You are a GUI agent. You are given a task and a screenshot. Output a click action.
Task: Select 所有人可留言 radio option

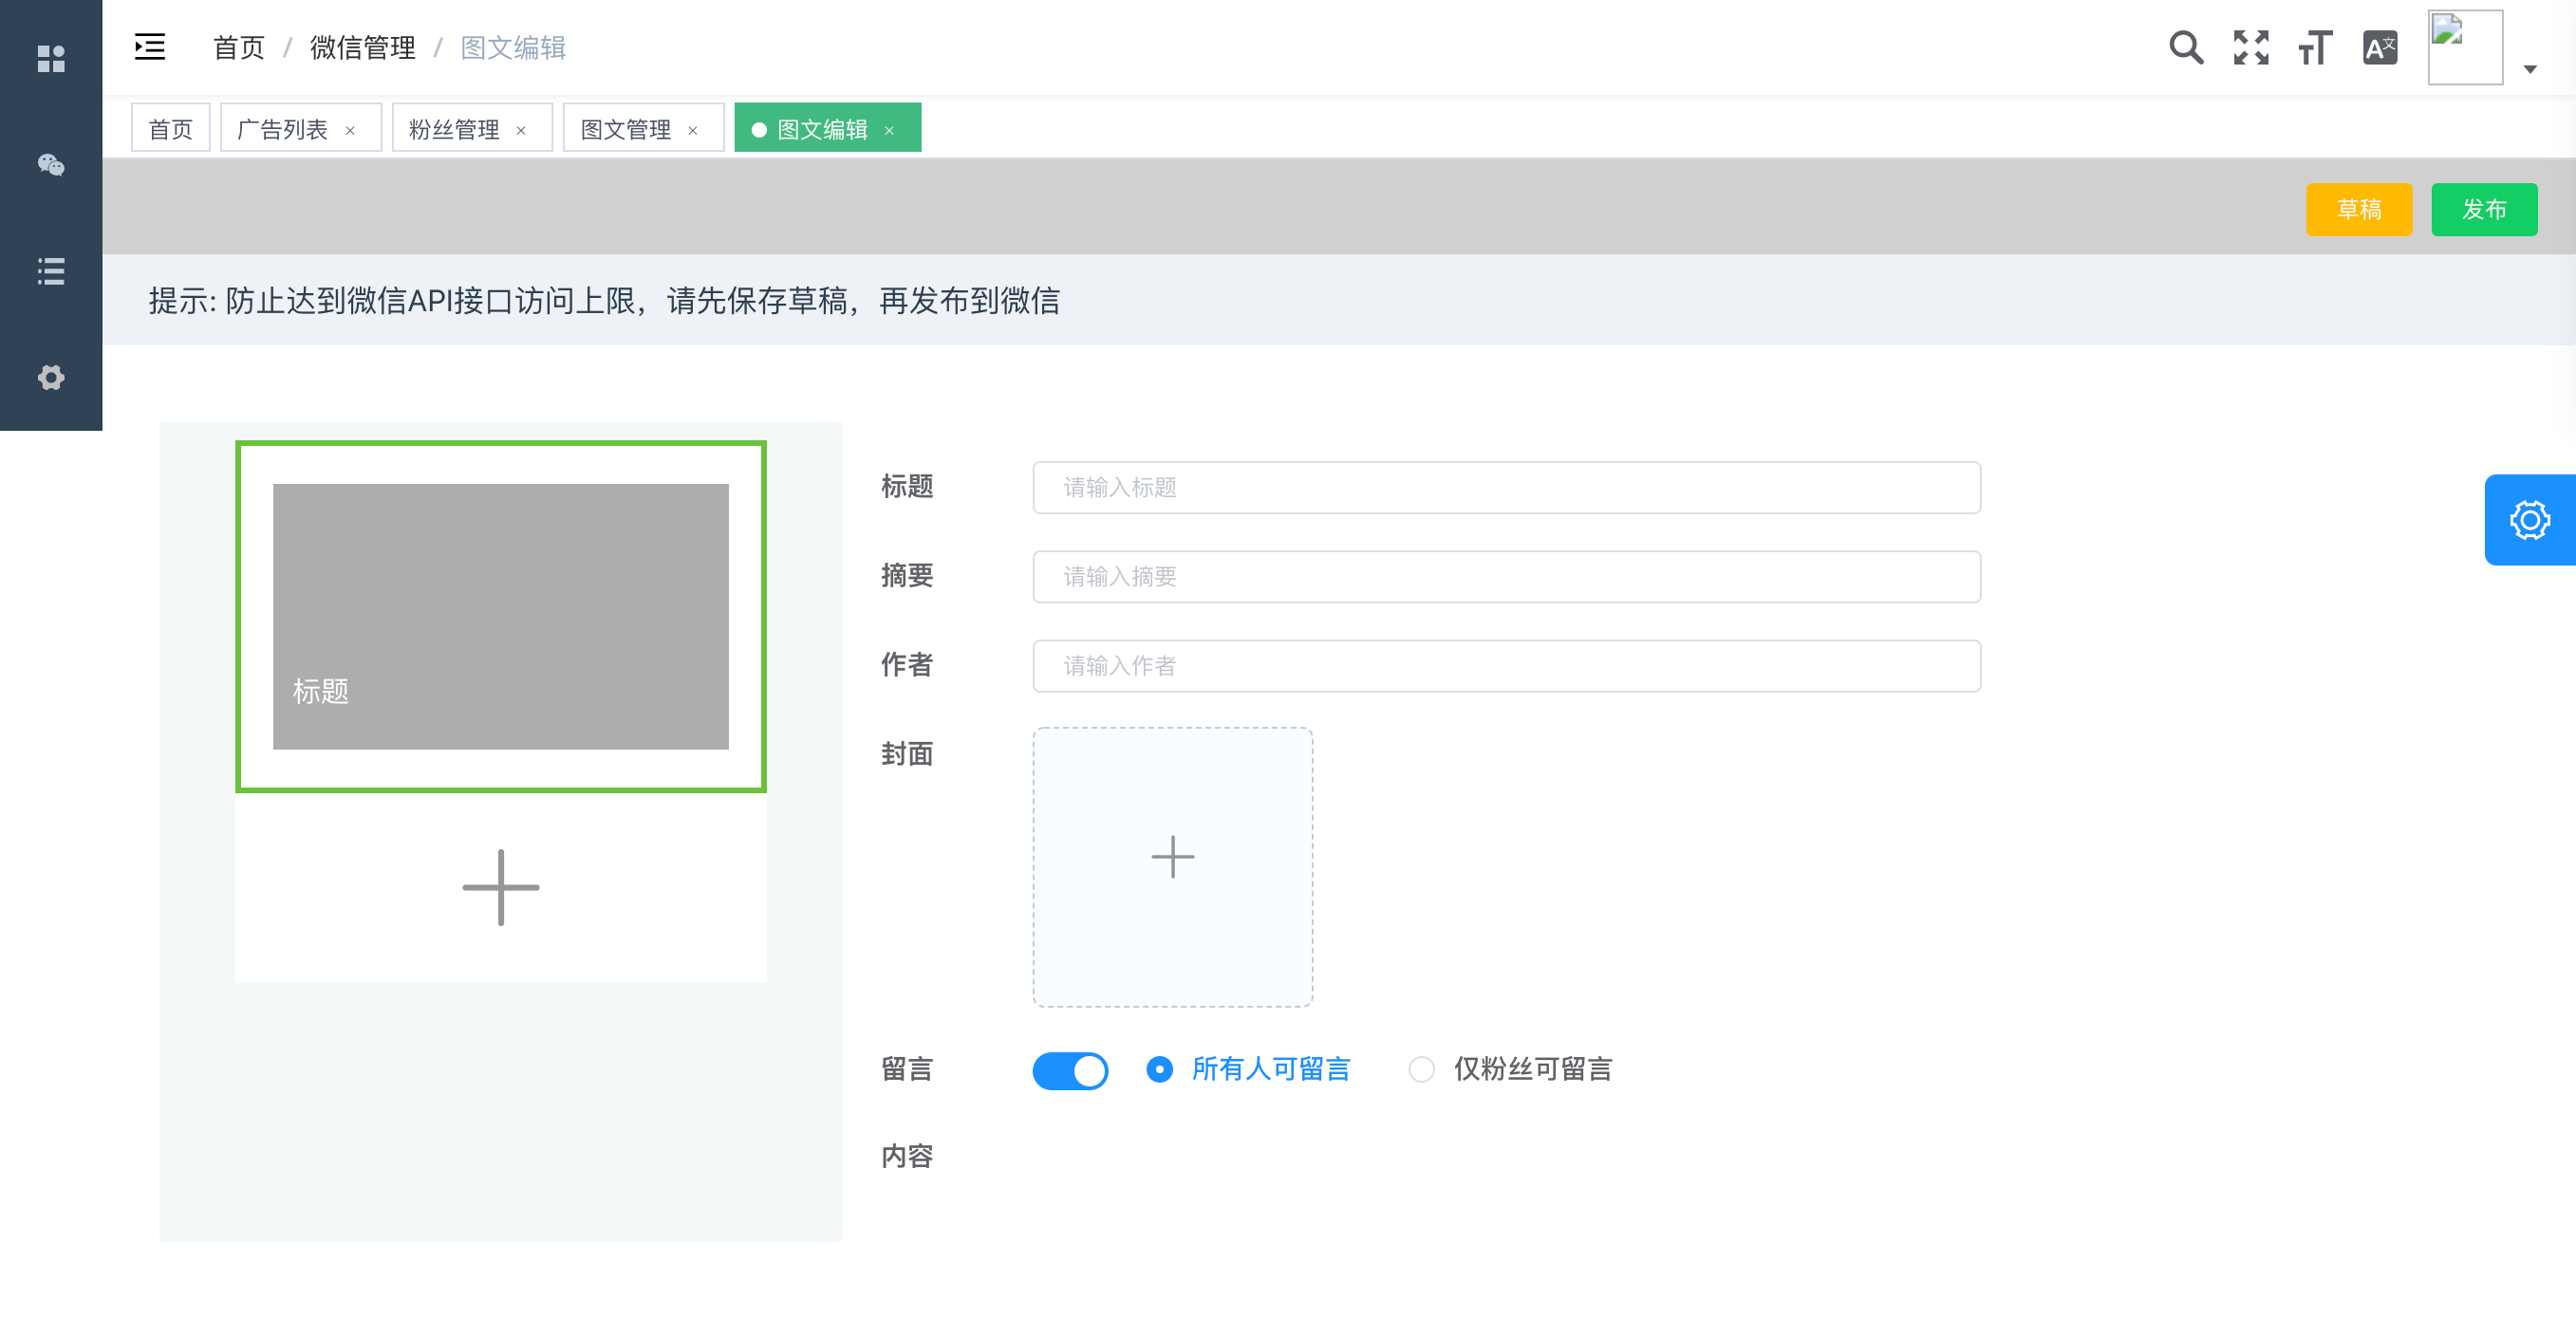click(1160, 1069)
